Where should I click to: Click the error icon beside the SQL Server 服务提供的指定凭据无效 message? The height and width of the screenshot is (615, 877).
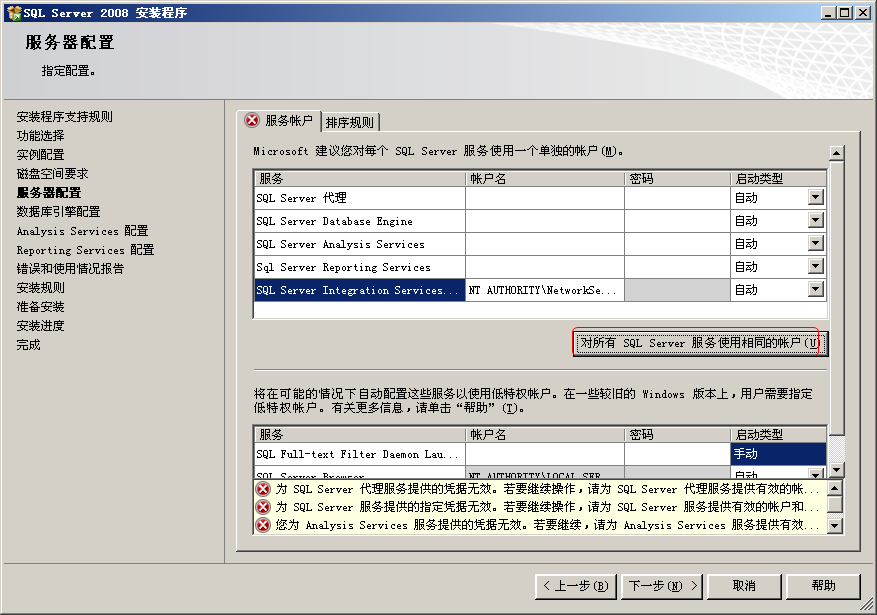(263, 507)
